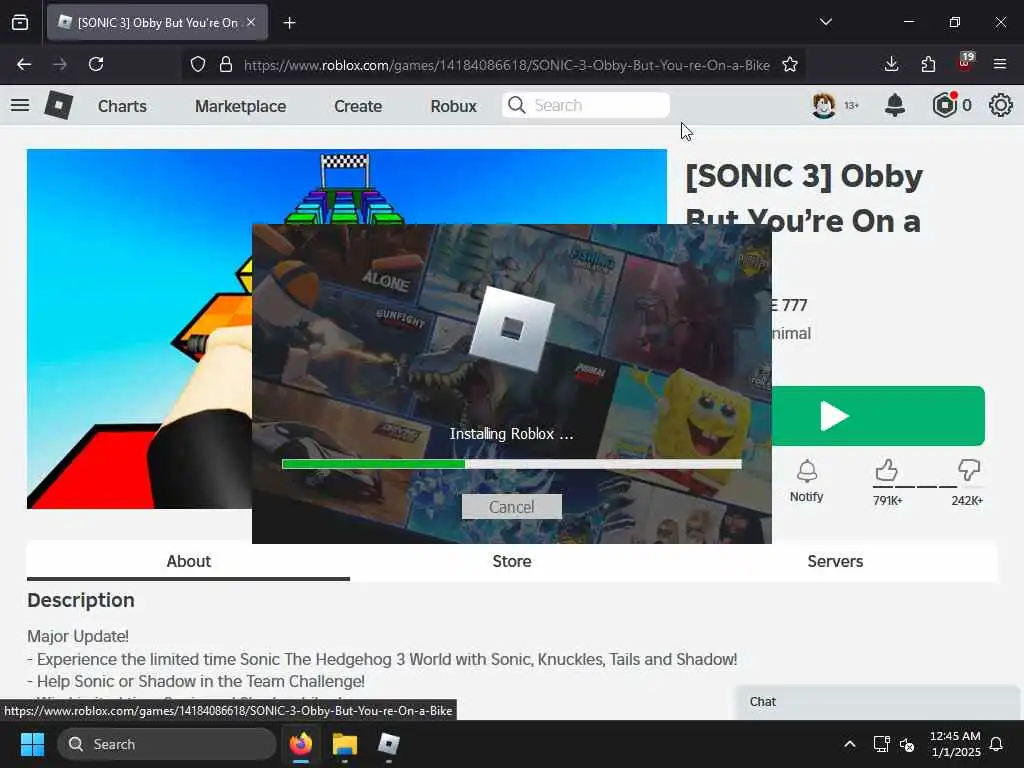The height and width of the screenshot is (768, 1024).
Task: Open Firefox application hamburger menu
Action: click(x=1000, y=64)
